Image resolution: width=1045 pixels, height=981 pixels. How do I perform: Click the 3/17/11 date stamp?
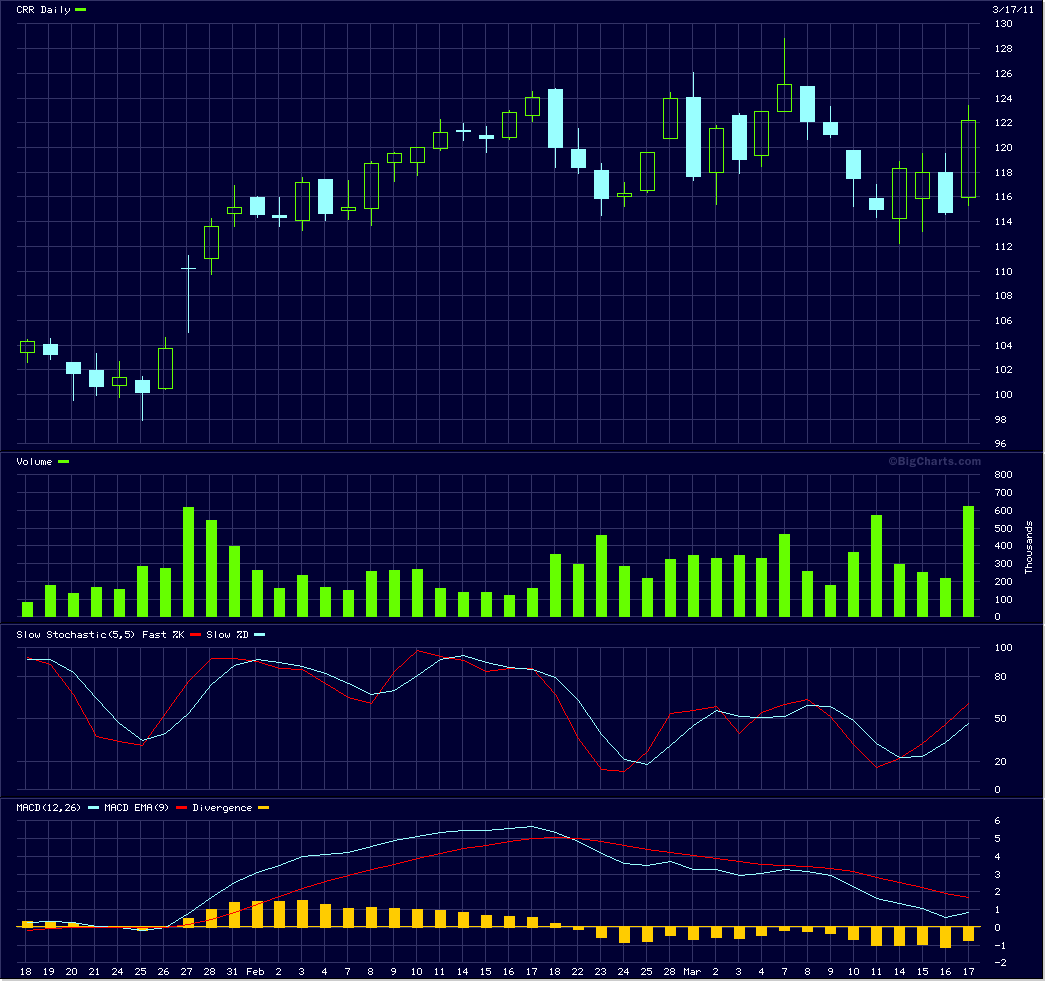[x=1012, y=9]
